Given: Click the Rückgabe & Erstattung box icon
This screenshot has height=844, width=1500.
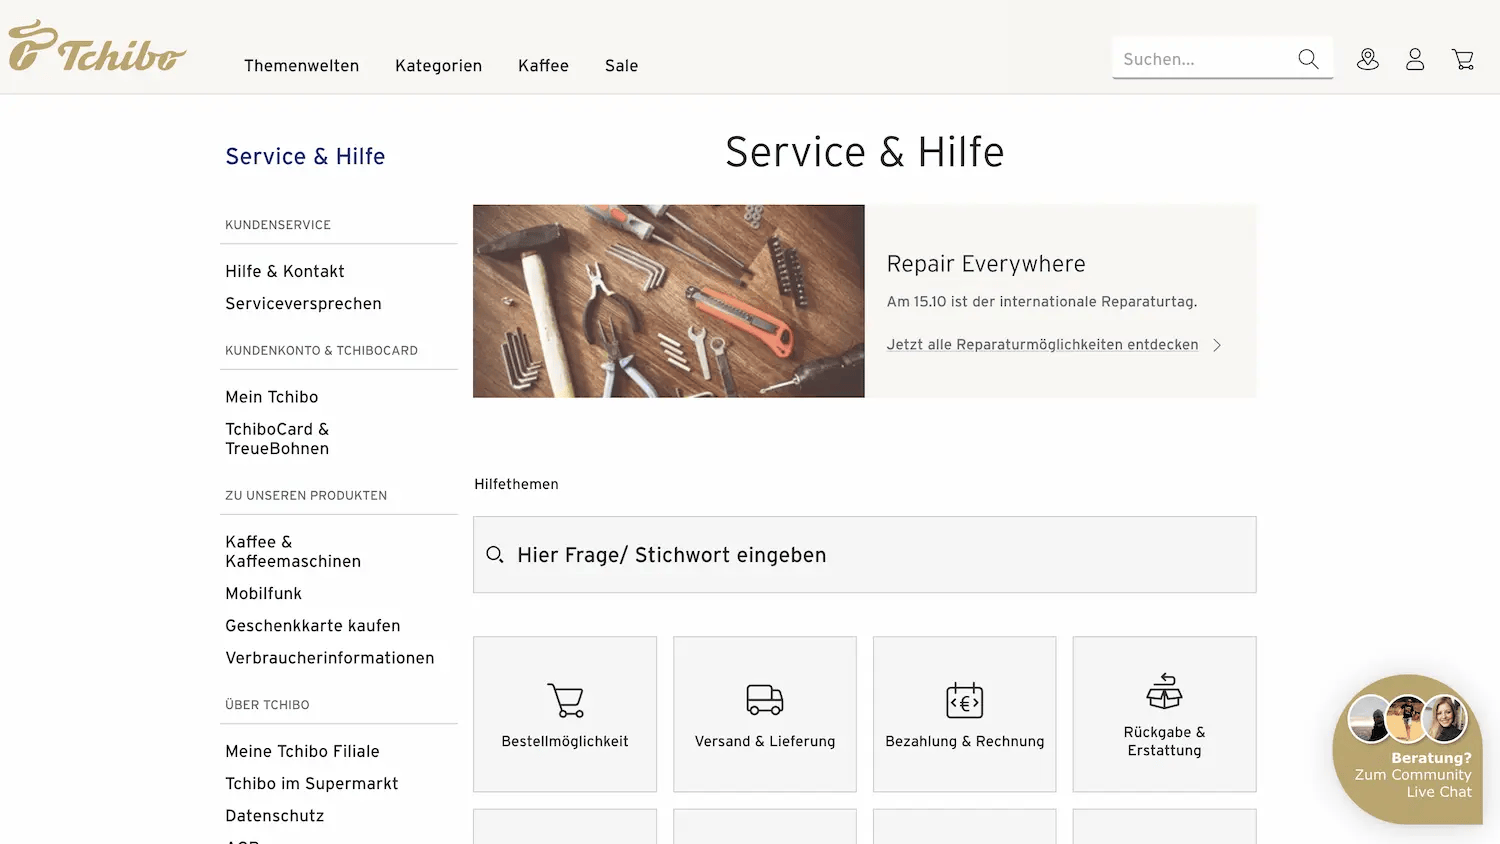Looking at the screenshot, I should (x=1164, y=691).
